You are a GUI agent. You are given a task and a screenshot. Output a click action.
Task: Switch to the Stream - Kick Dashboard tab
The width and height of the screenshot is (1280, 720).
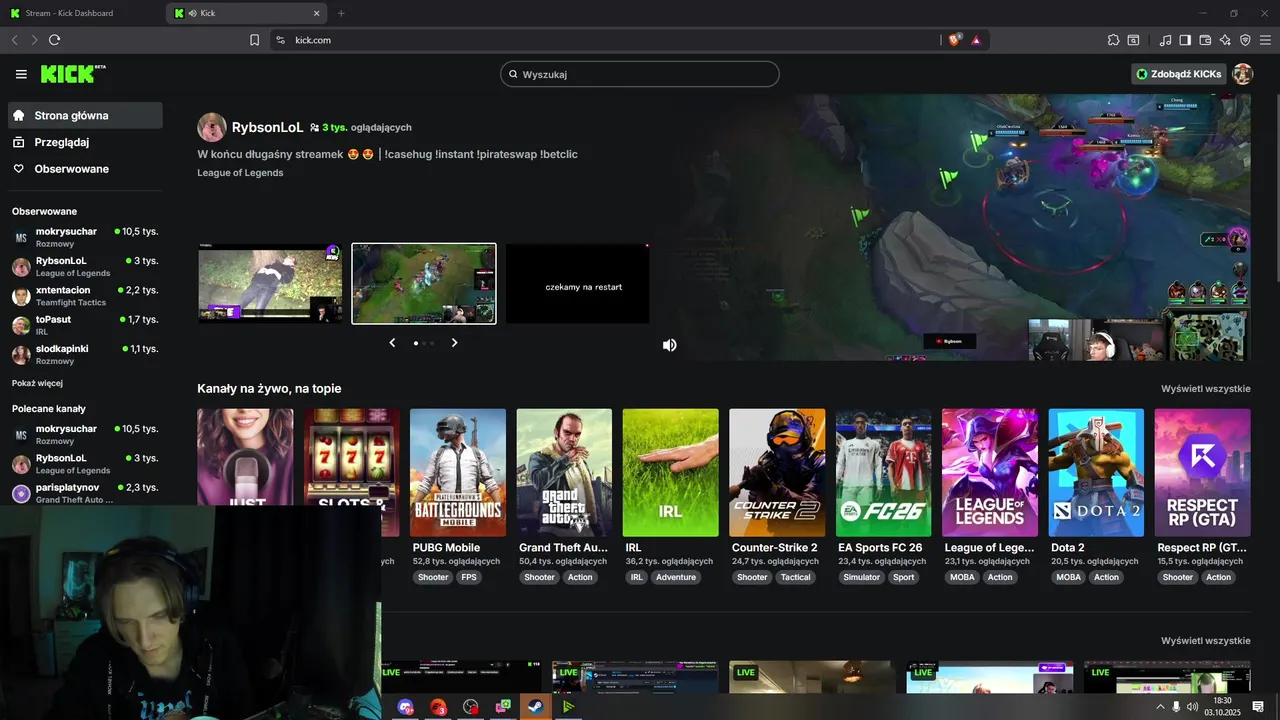coord(82,13)
